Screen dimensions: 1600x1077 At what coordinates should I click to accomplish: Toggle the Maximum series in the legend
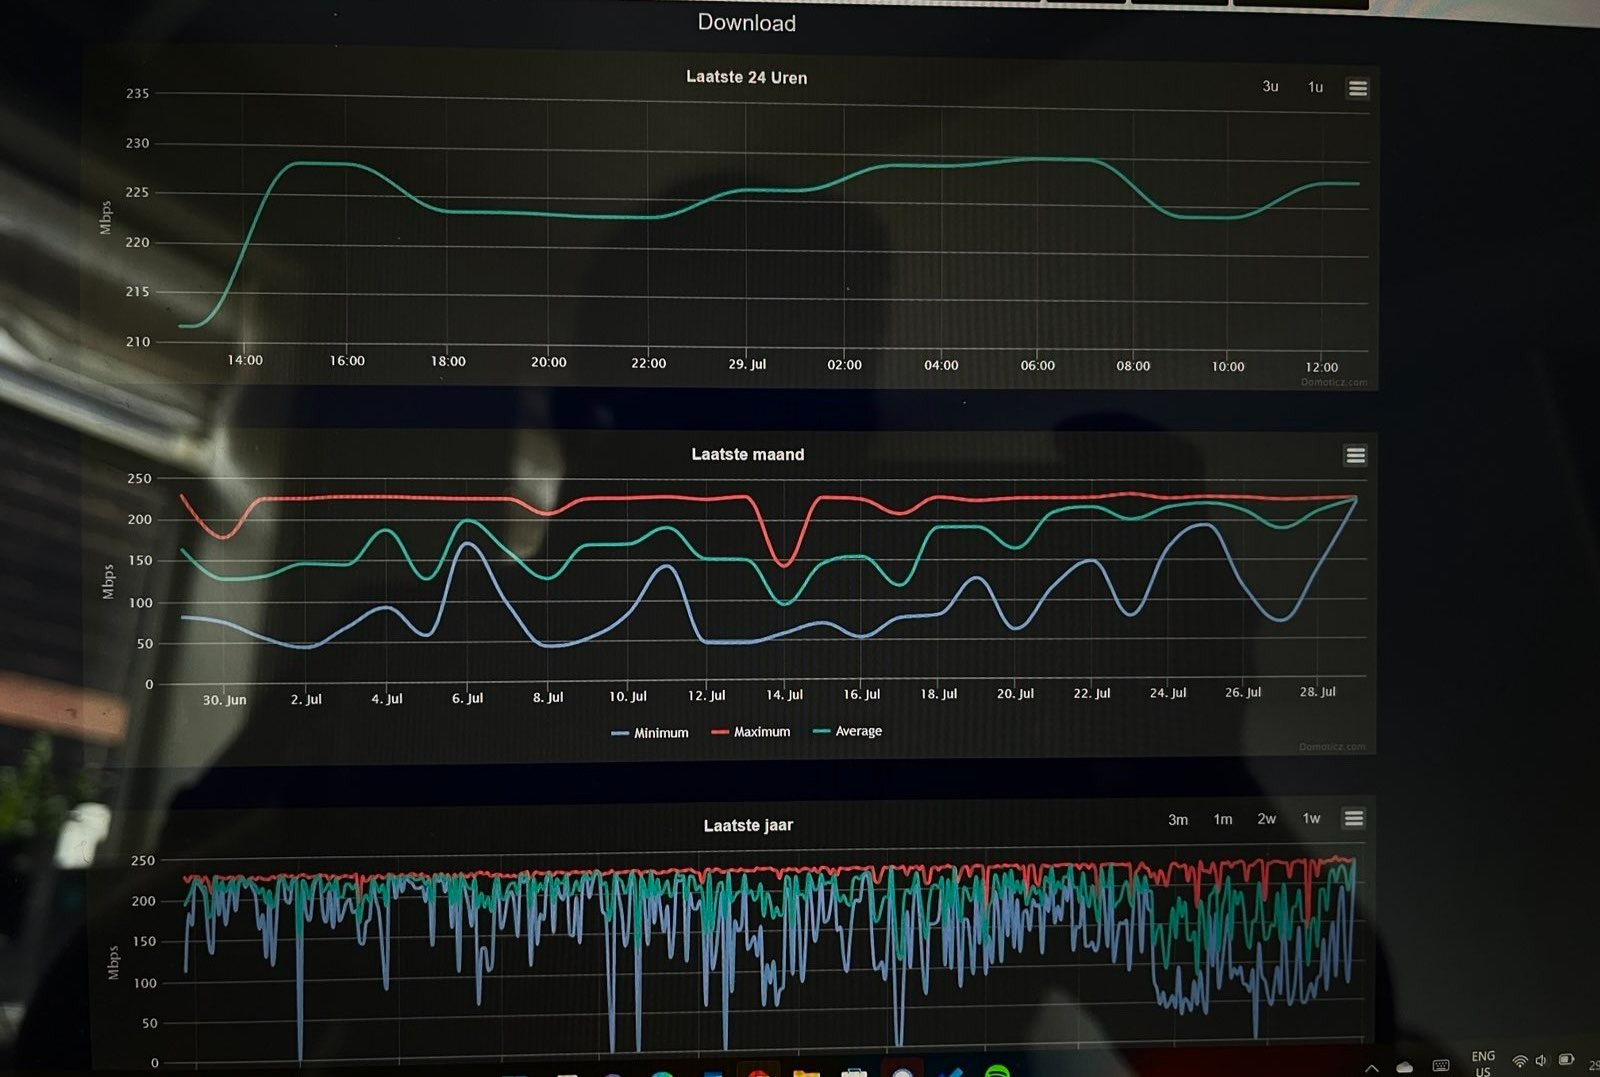(x=750, y=732)
